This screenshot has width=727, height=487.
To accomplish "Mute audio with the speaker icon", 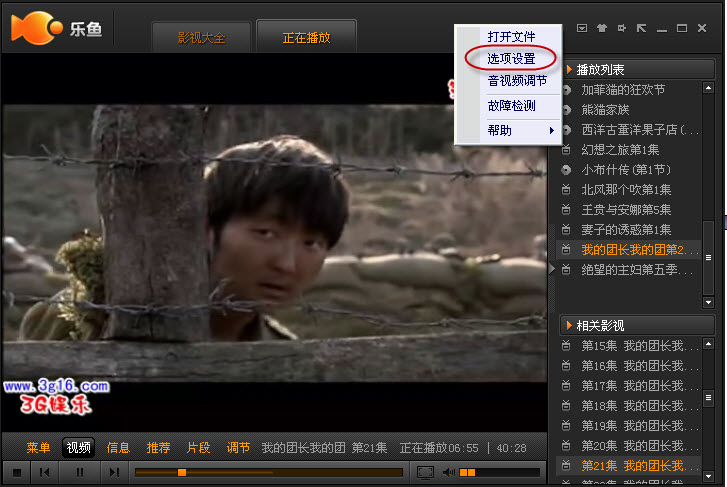I will click(449, 472).
